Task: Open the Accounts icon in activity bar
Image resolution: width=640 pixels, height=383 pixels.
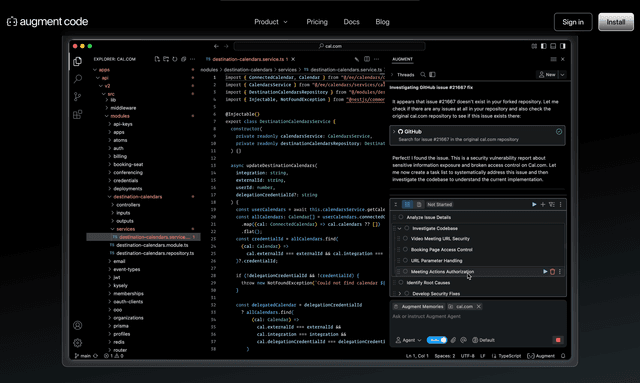Action: click(77, 325)
